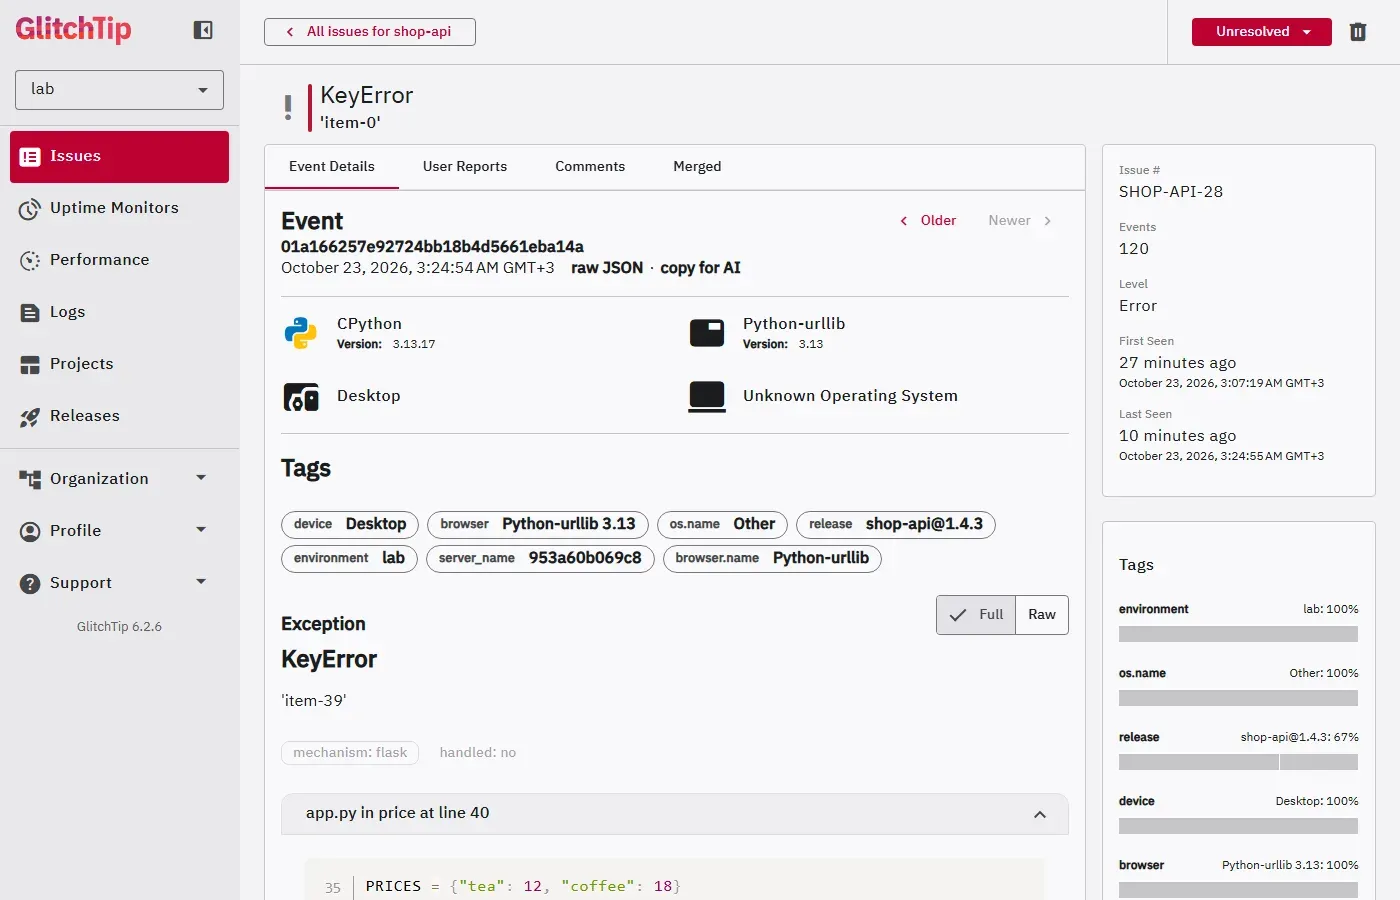The image size is (1400, 900).
Task: Select Full exception view
Action: (x=976, y=615)
